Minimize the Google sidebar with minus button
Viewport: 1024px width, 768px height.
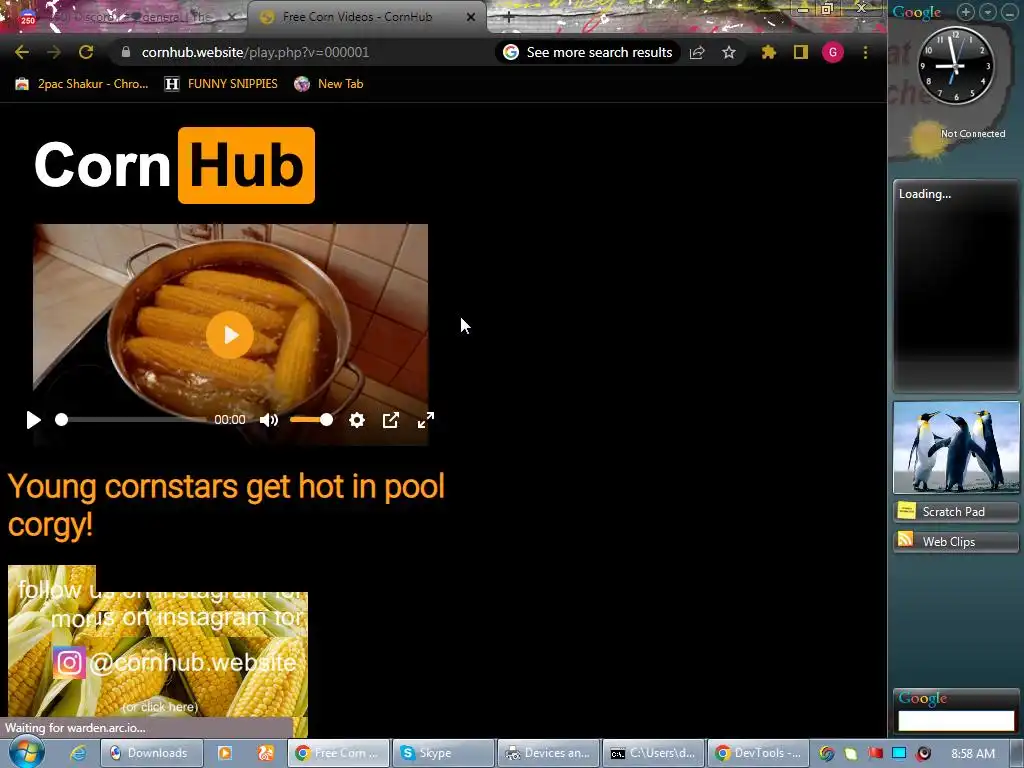pos(1009,12)
